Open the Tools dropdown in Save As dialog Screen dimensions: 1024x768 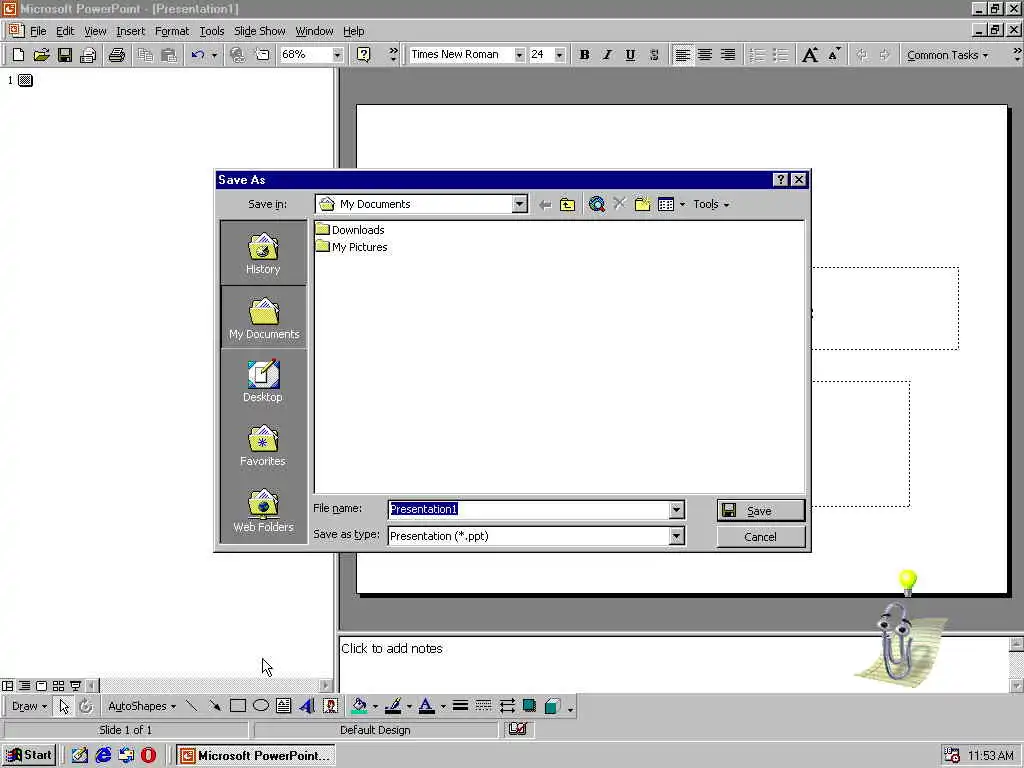coord(711,204)
